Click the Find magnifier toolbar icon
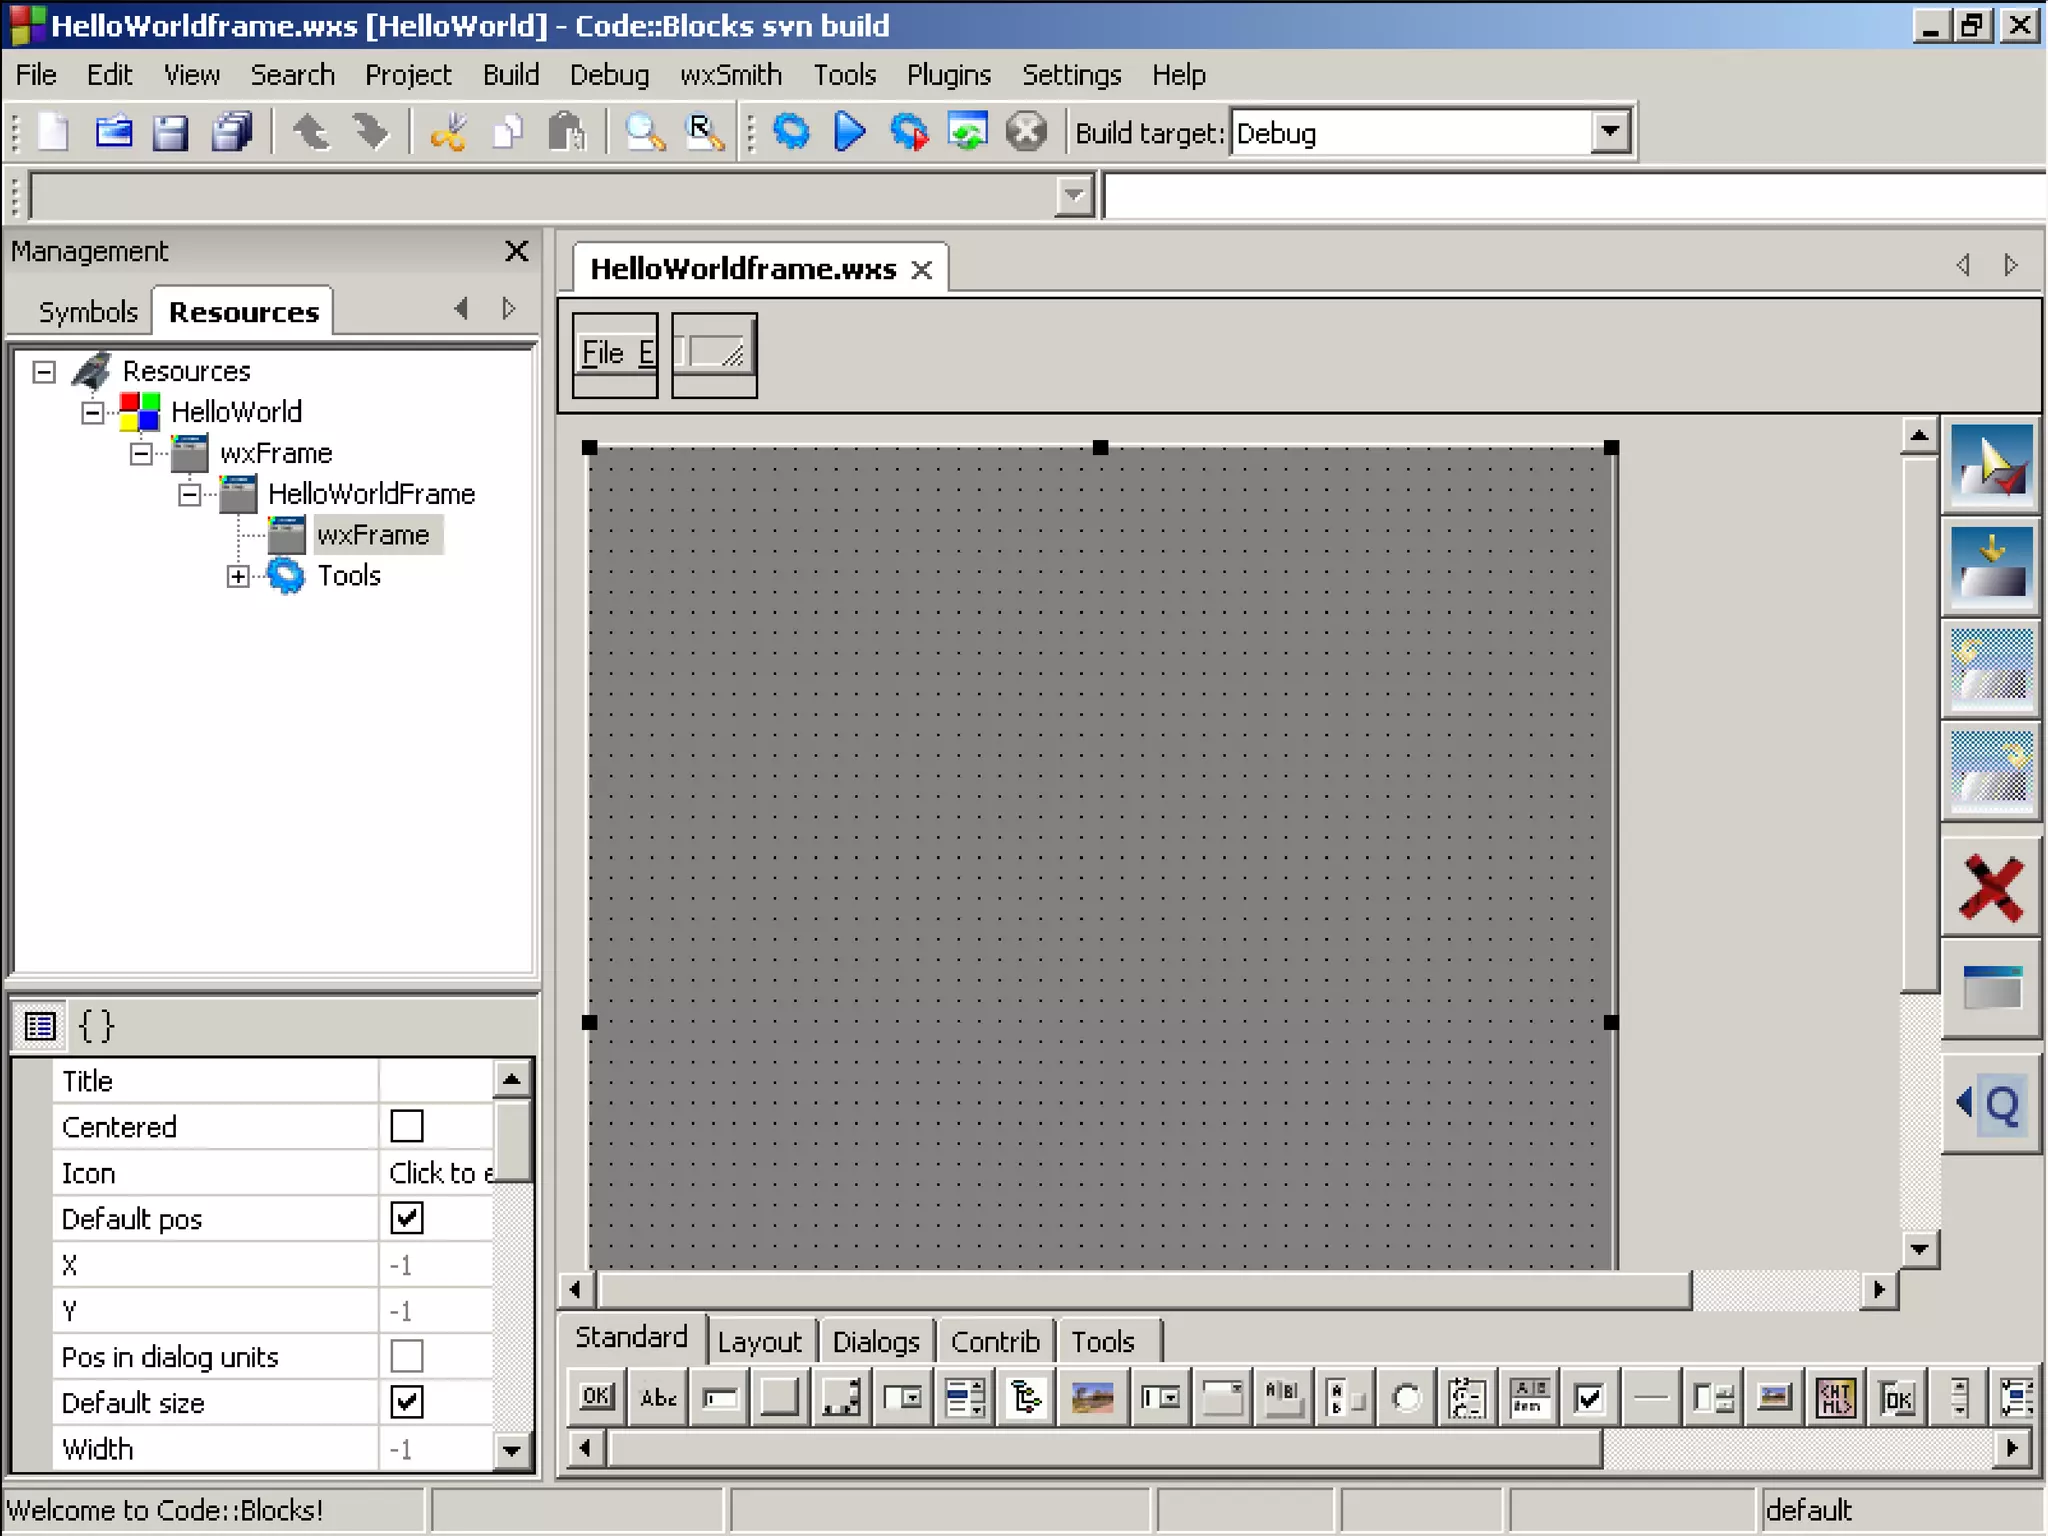The height and width of the screenshot is (1536, 2048). 644,132
